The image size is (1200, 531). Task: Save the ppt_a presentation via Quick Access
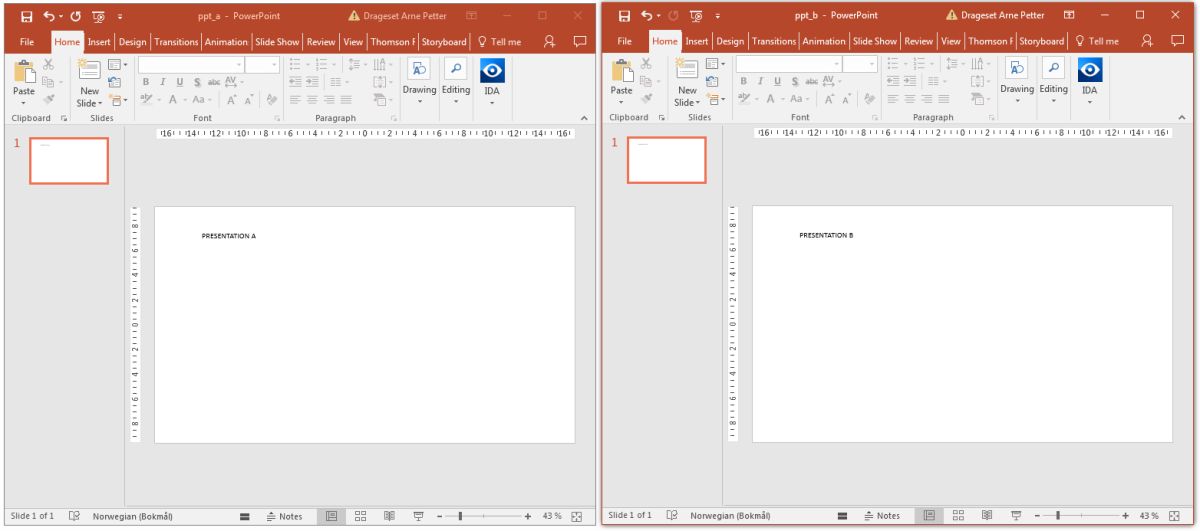click(x=25, y=16)
